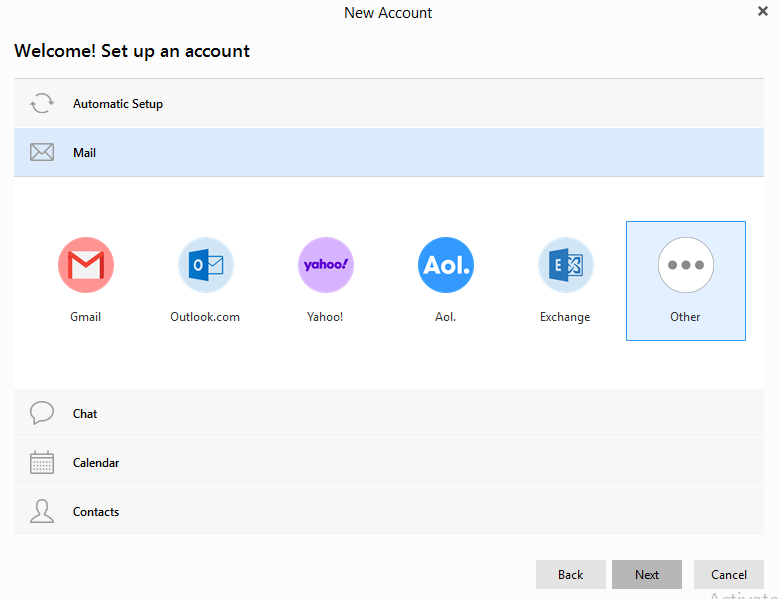Choose the Outlook.com icon
779x599 pixels.
click(x=205, y=265)
